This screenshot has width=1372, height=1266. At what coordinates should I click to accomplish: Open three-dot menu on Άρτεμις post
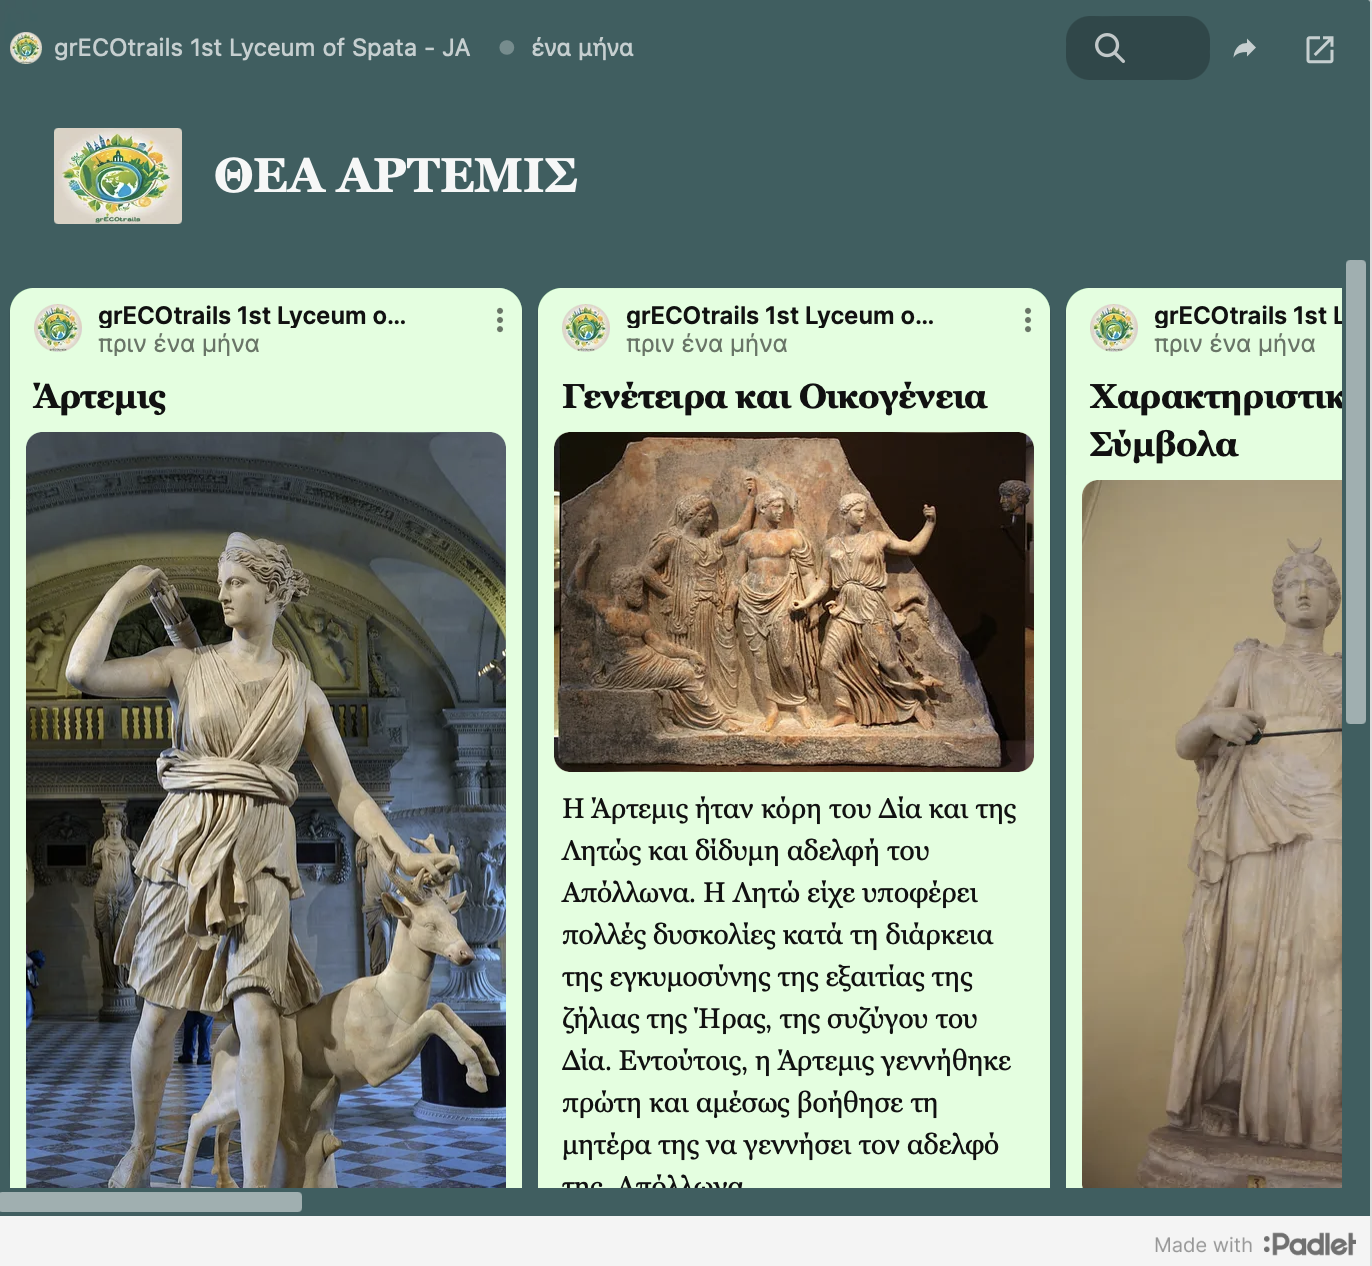tap(499, 320)
